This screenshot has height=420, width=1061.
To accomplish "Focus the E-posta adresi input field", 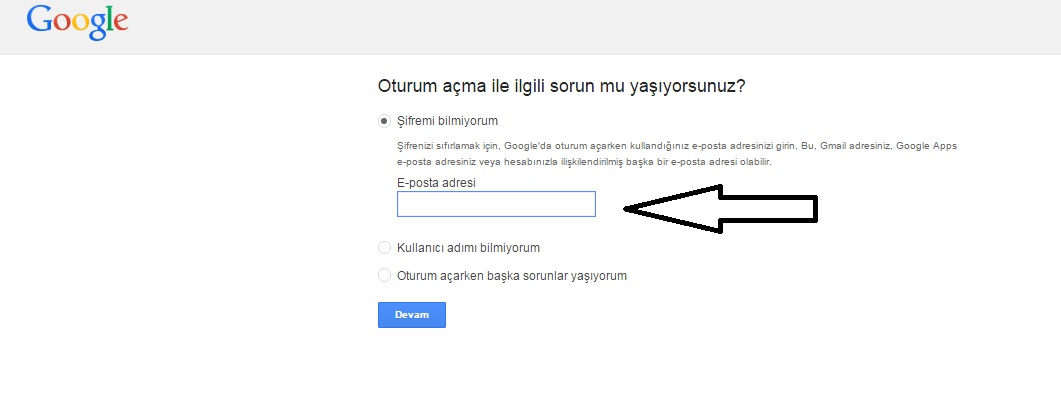I will 496,204.
